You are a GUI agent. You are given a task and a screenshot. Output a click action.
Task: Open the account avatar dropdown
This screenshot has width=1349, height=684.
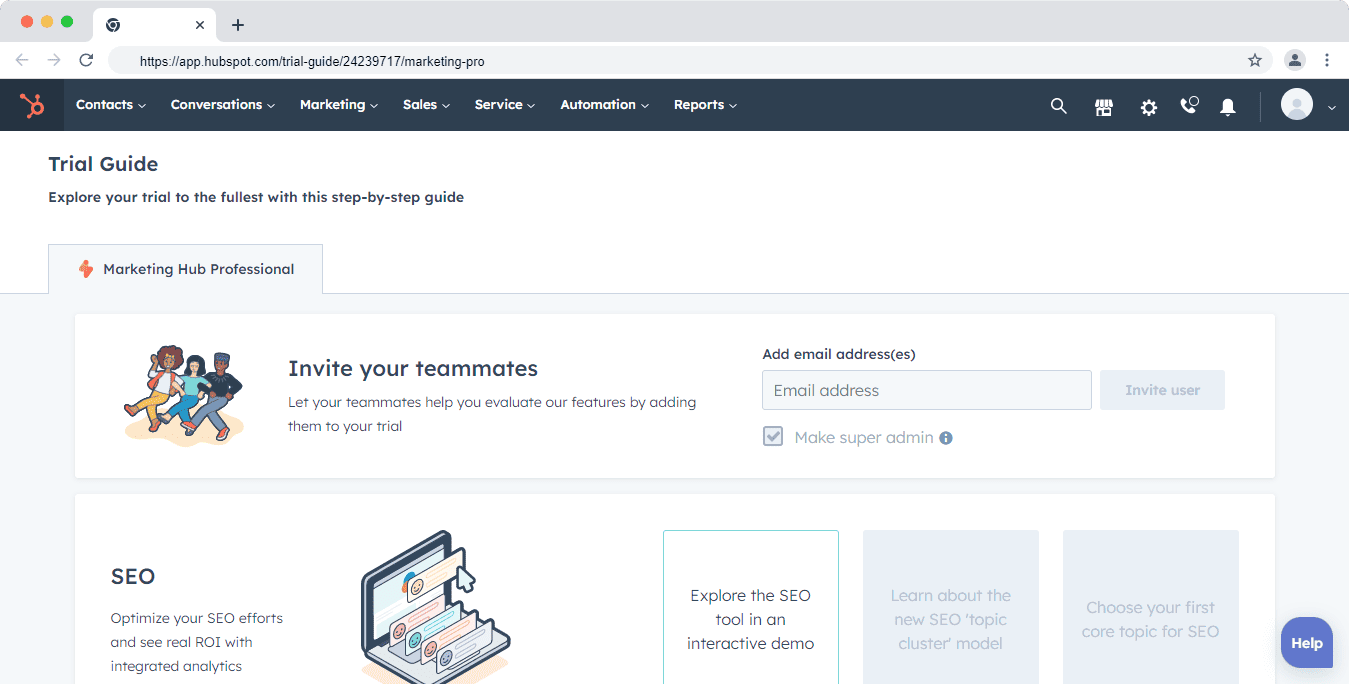(1308, 105)
